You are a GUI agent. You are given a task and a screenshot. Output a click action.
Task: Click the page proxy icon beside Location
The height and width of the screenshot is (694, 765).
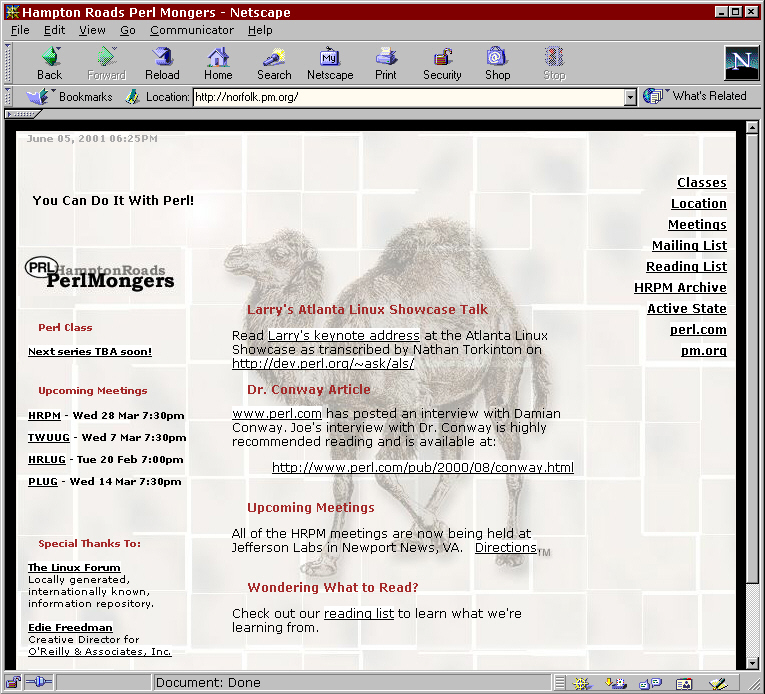(x=132, y=97)
